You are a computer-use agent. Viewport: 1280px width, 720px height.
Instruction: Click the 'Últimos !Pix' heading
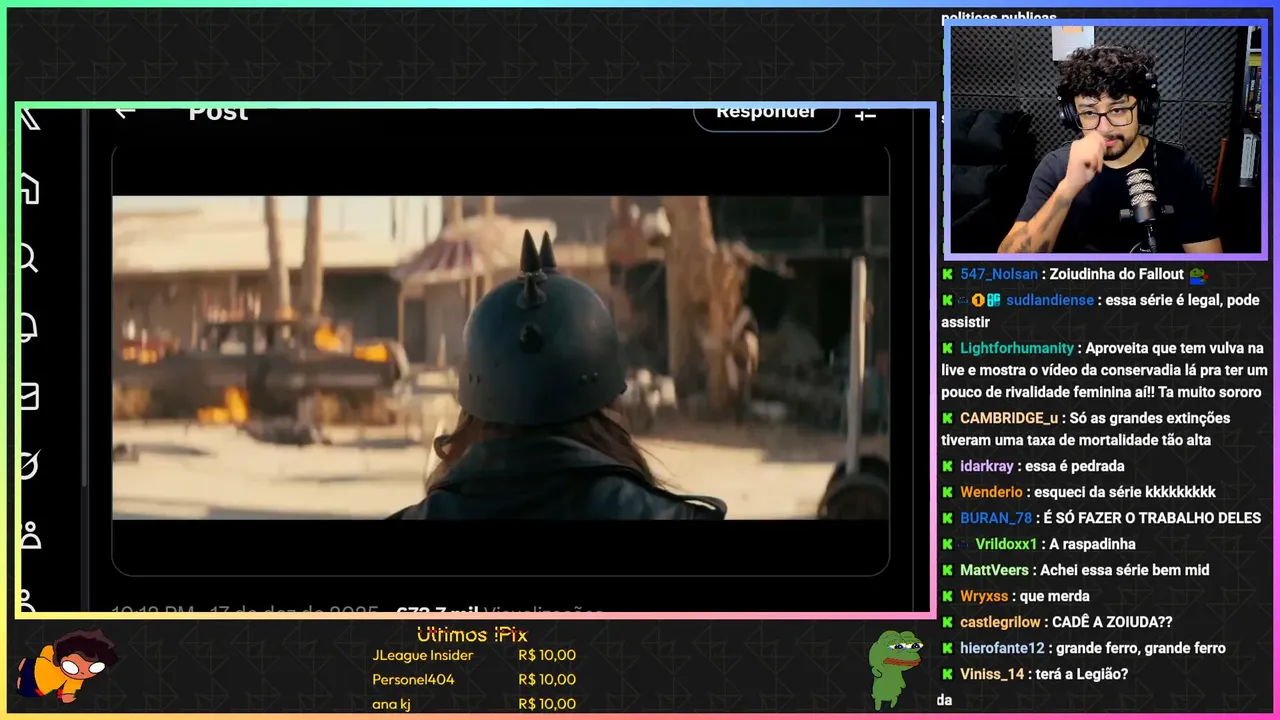point(472,635)
